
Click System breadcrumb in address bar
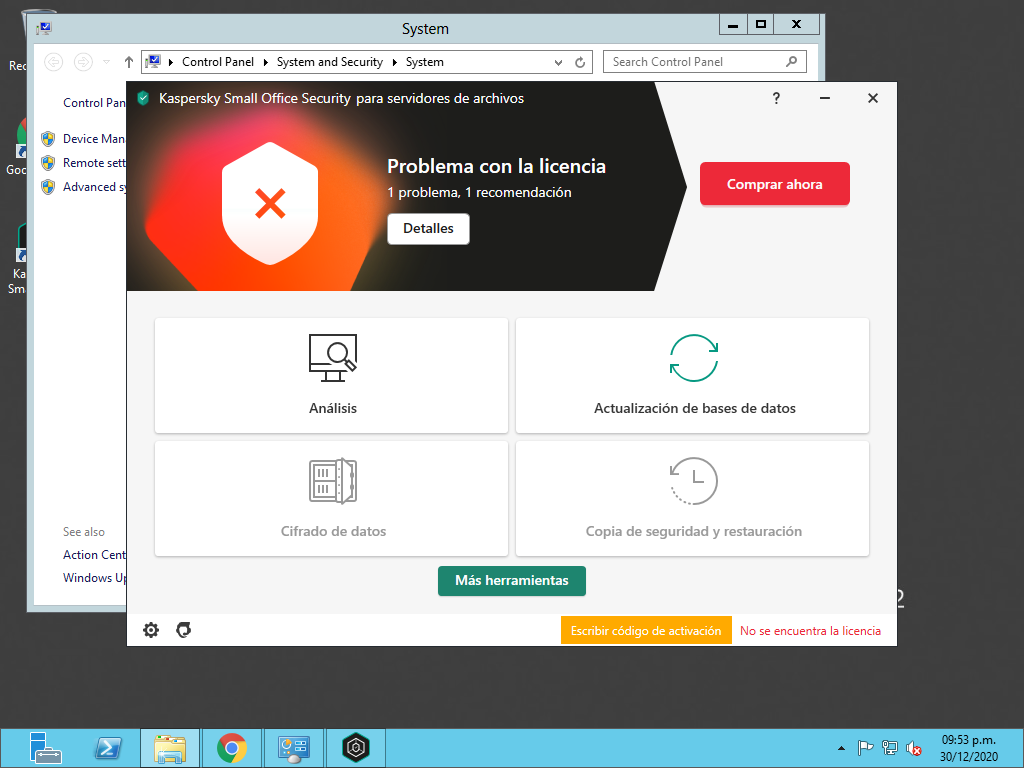click(424, 62)
